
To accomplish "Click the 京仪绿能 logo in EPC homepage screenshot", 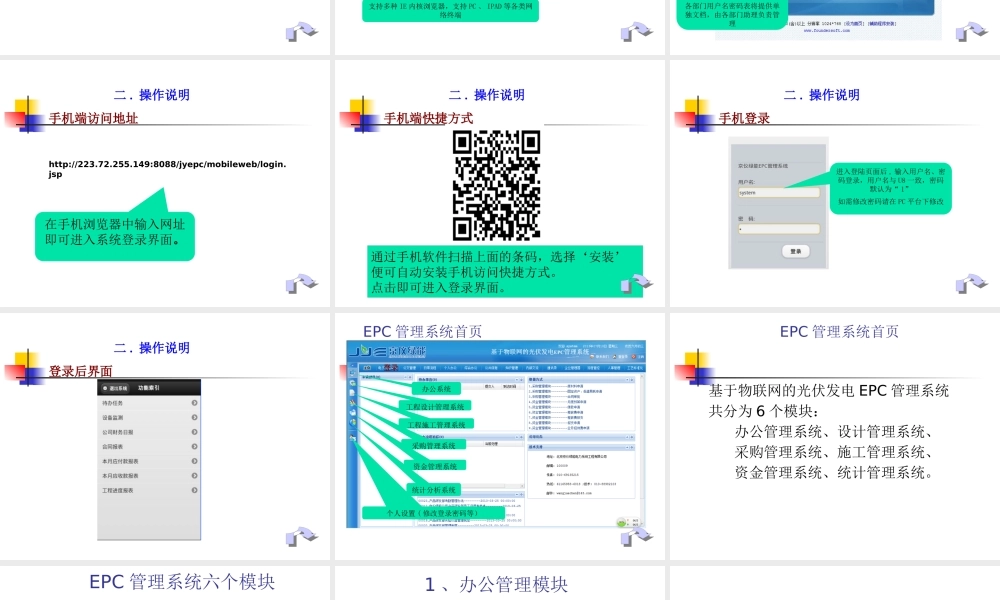I will pos(388,351).
